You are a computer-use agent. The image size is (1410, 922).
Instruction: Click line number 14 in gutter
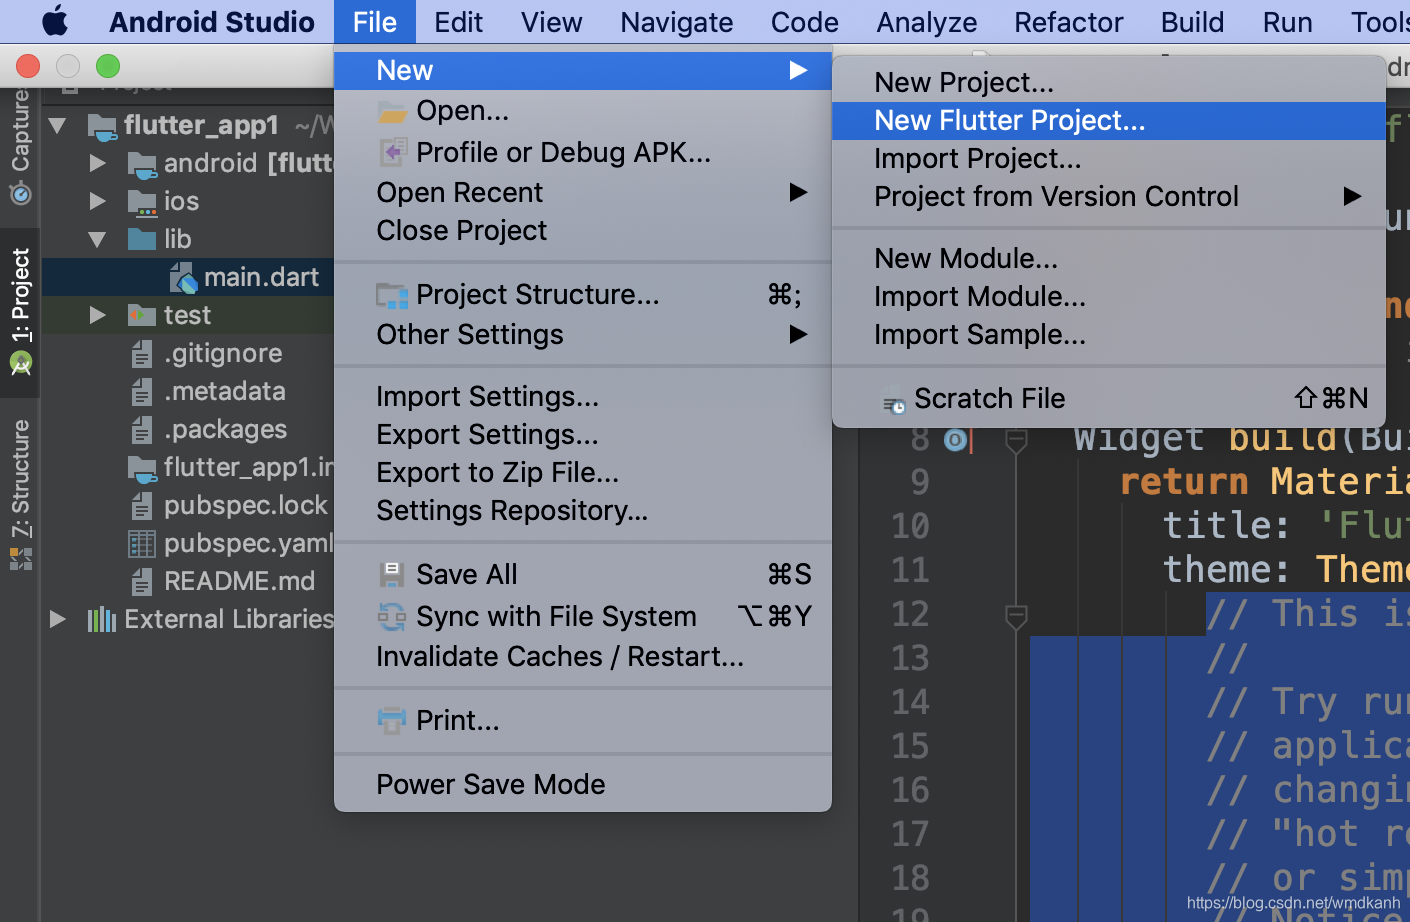click(x=910, y=702)
